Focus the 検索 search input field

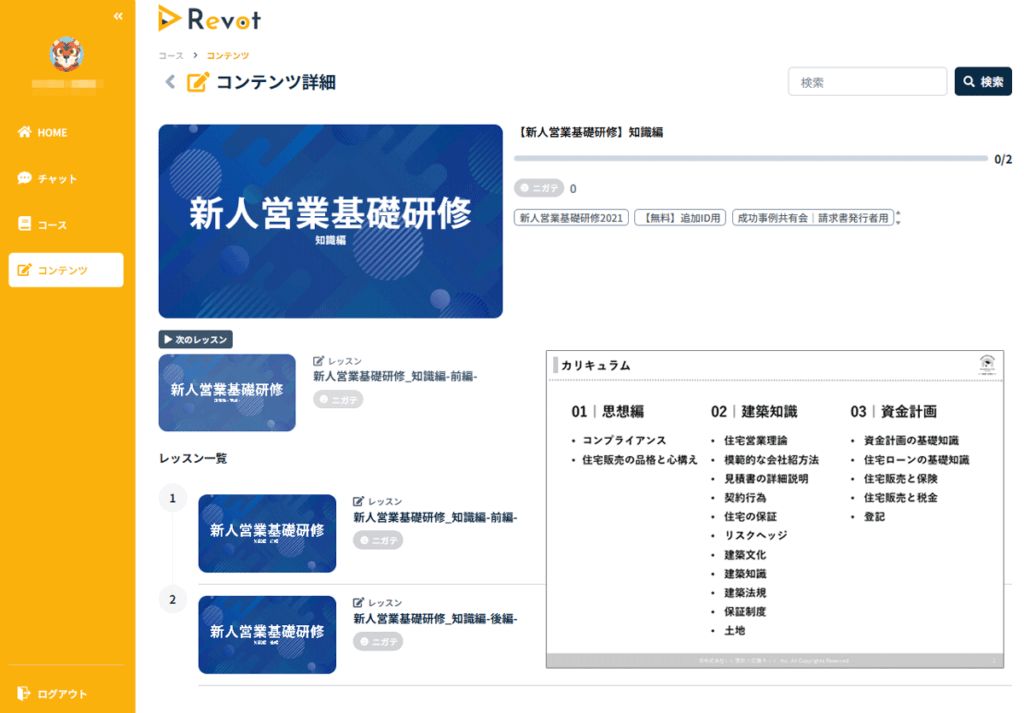[x=867, y=82]
